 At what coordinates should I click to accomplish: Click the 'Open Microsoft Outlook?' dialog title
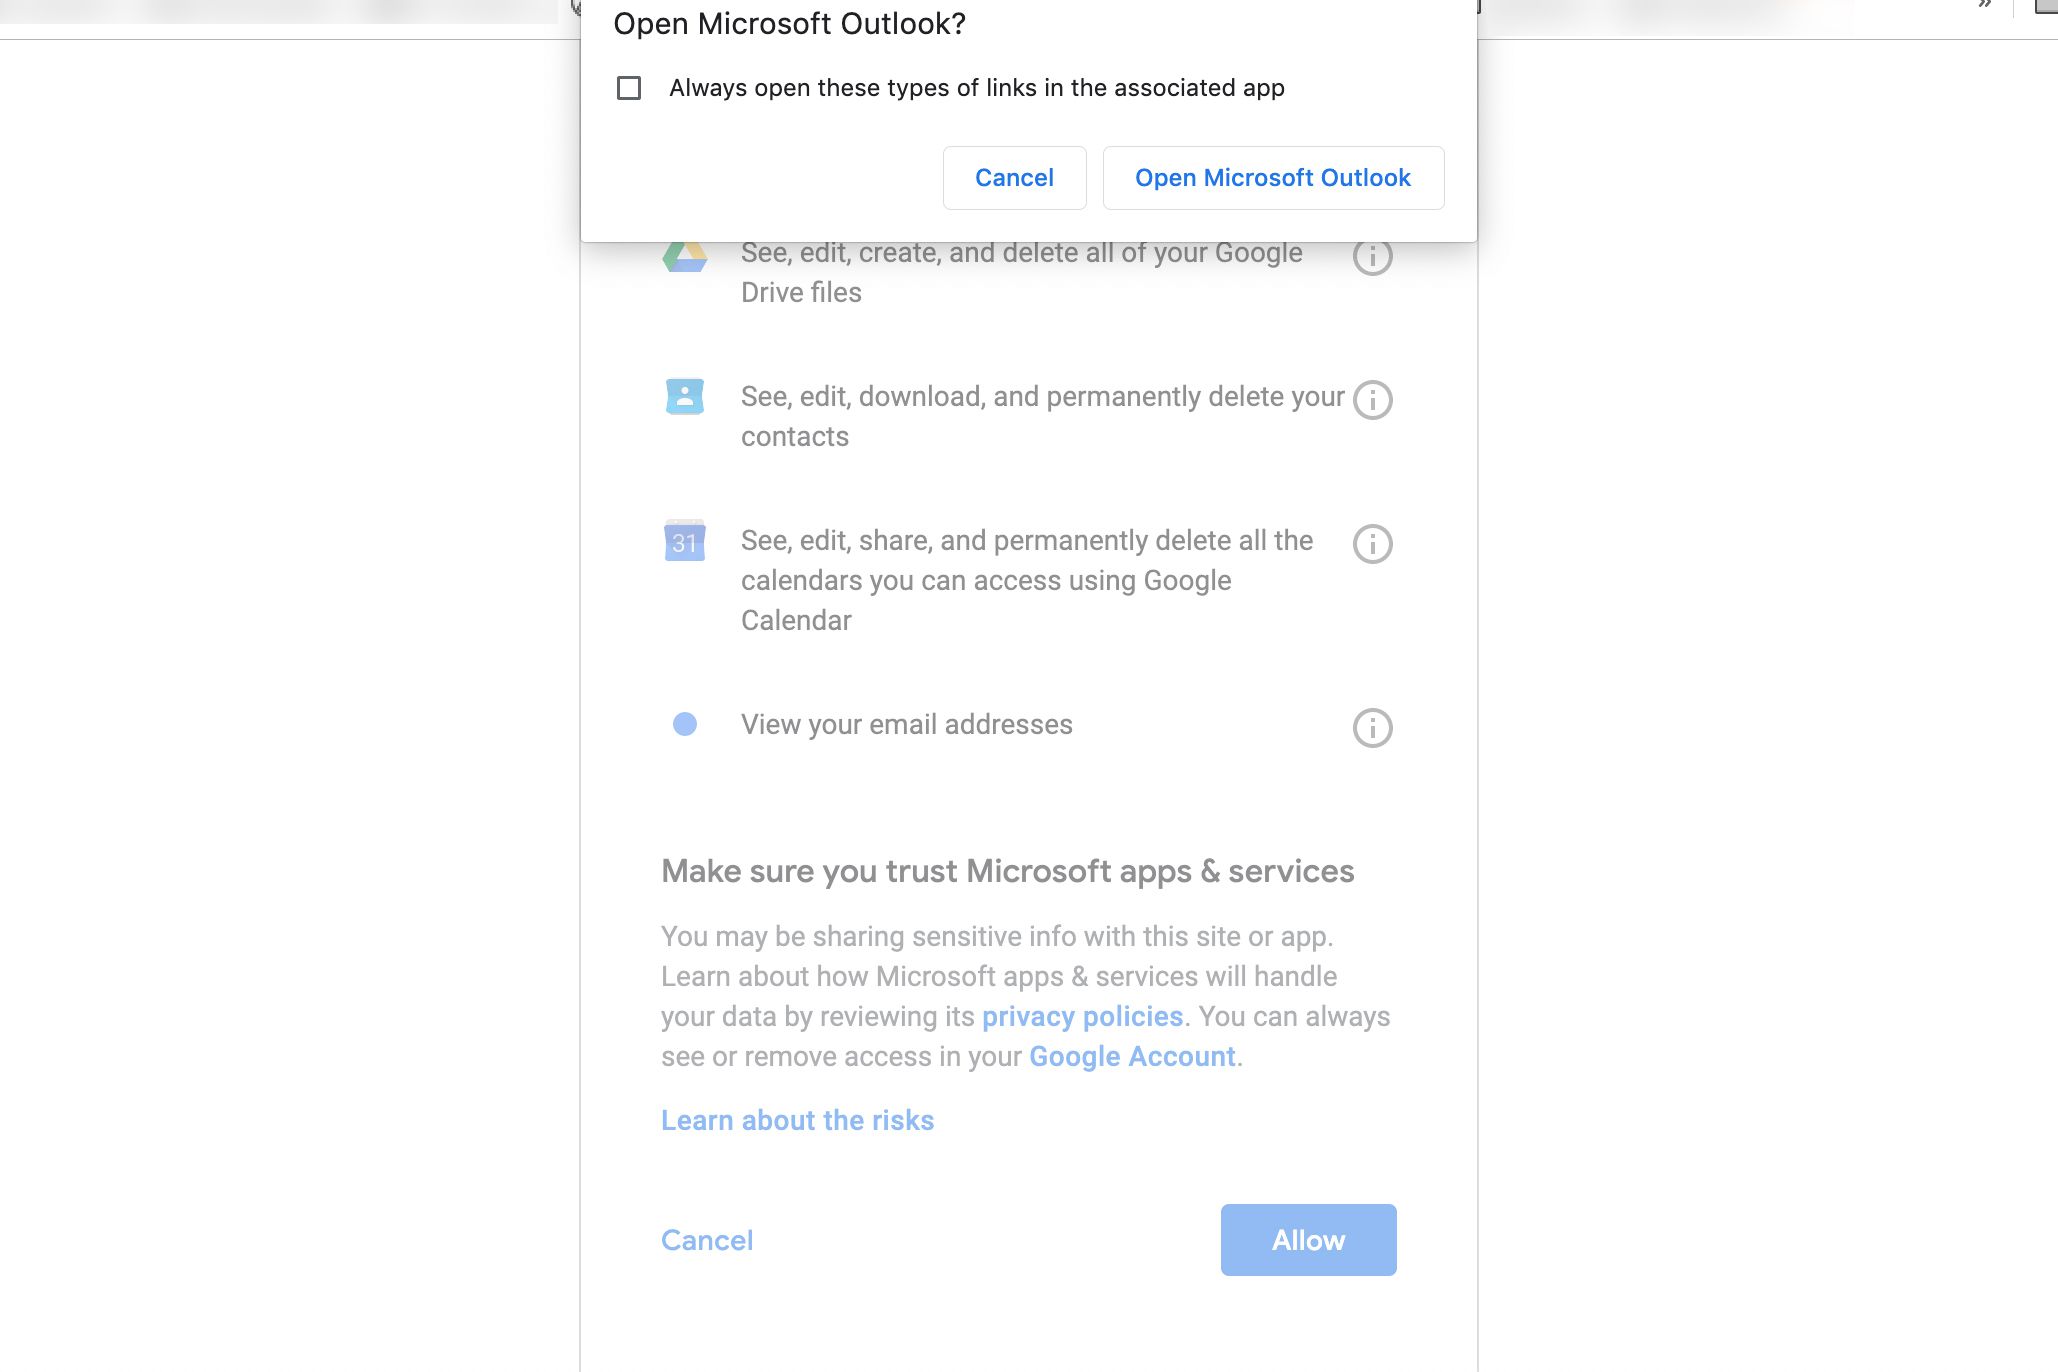click(x=789, y=24)
